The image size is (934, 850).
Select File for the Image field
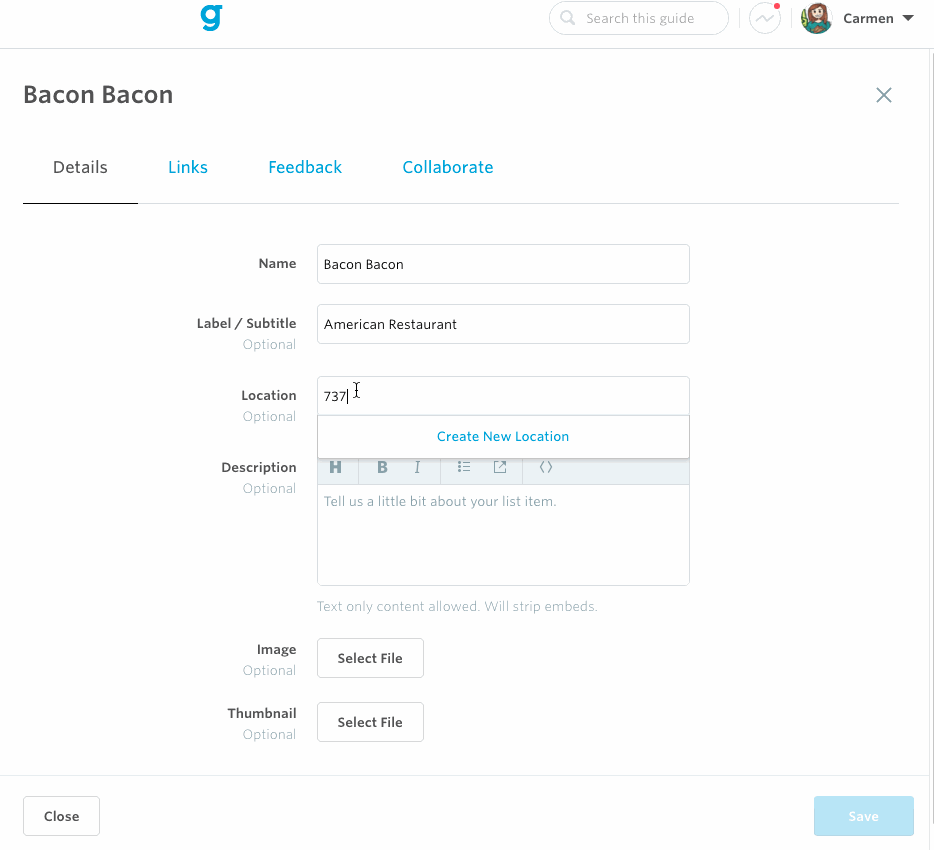pyautogui.click(x=370, y=658)
